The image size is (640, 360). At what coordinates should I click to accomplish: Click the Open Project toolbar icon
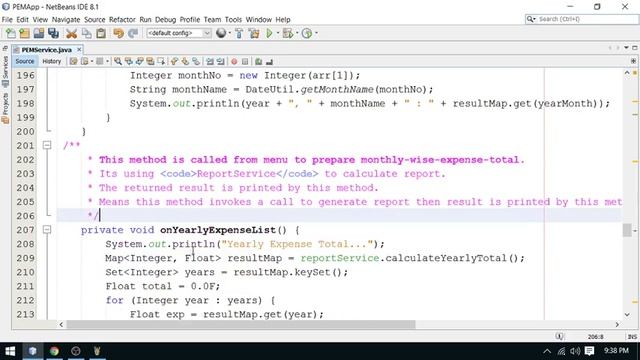(39, 33)
